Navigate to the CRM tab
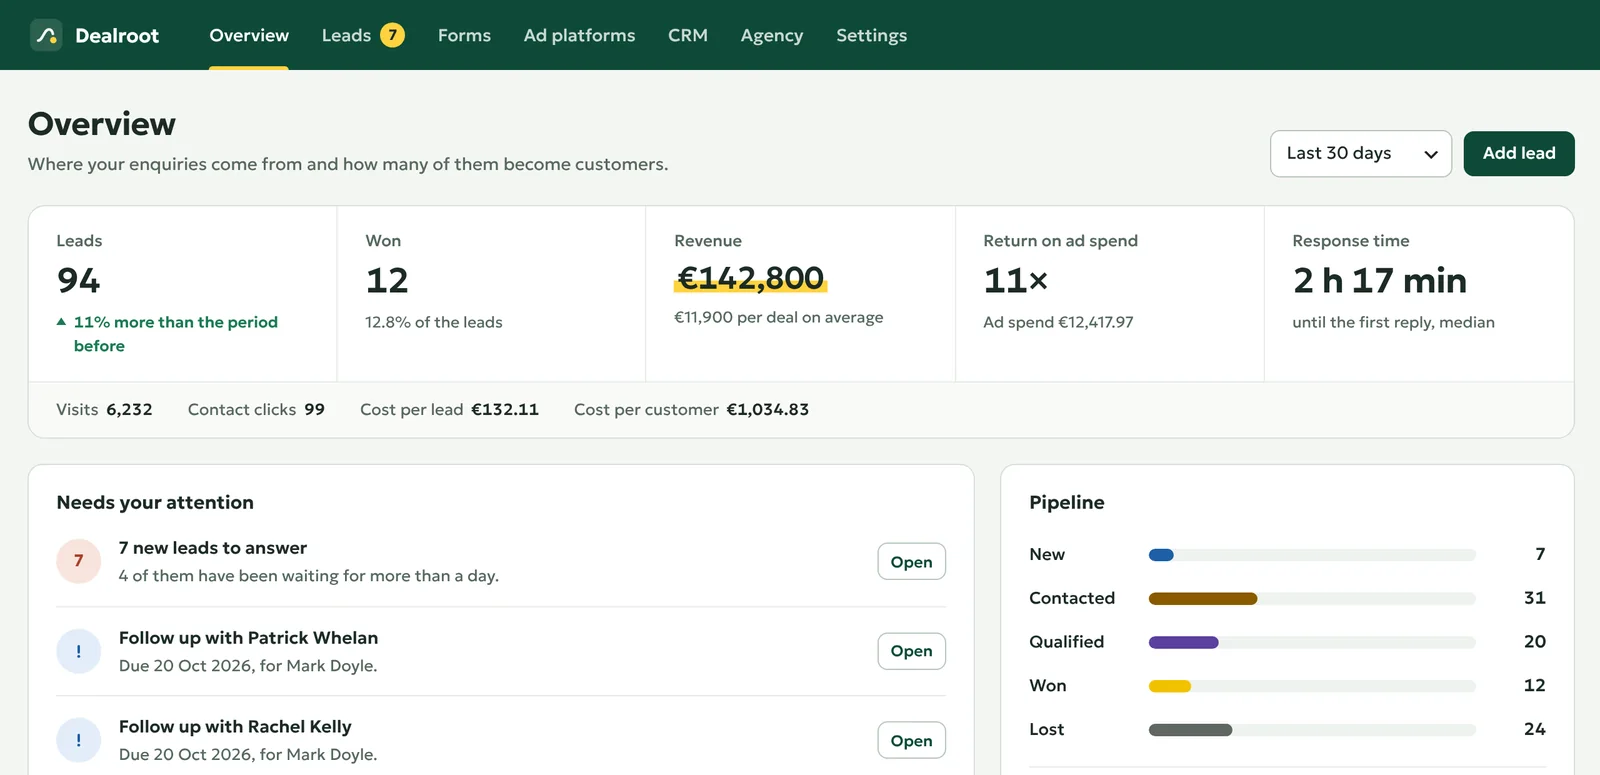Screen dimensions: 1600x775 pyautogui.click(x=688, y=35)
